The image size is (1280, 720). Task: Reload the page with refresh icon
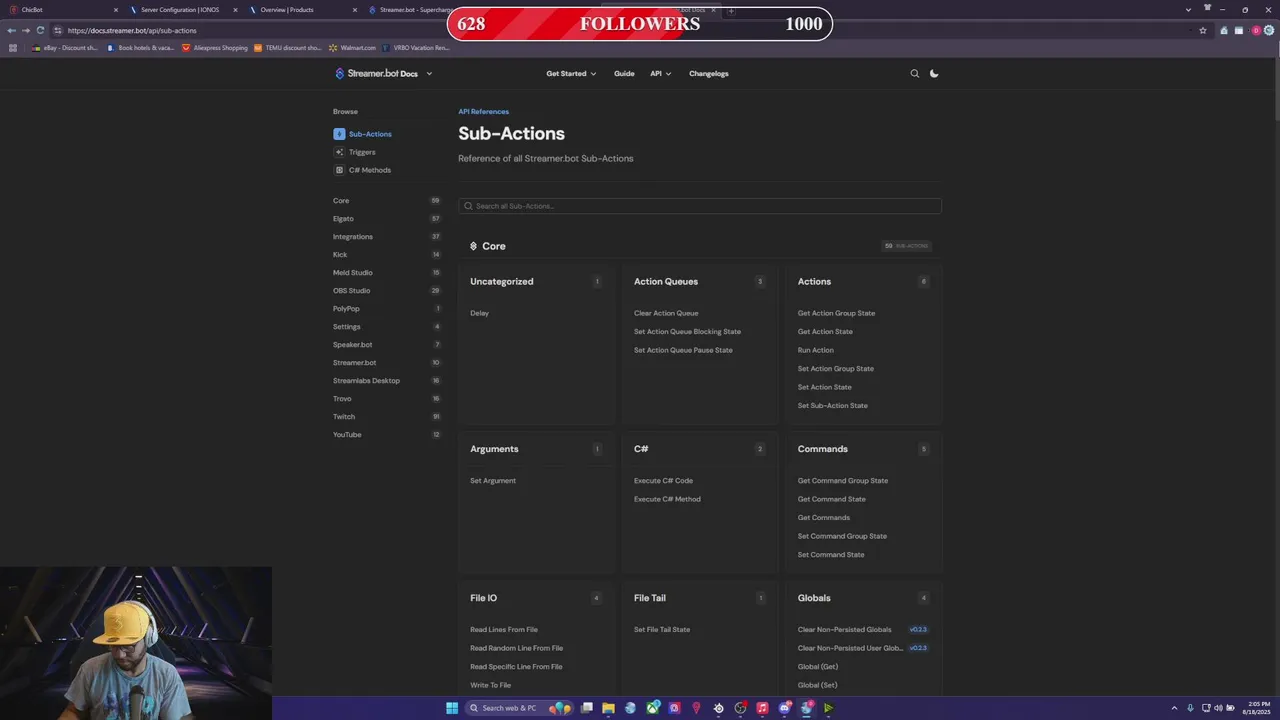pyautogui.click(x=40, y=30)
